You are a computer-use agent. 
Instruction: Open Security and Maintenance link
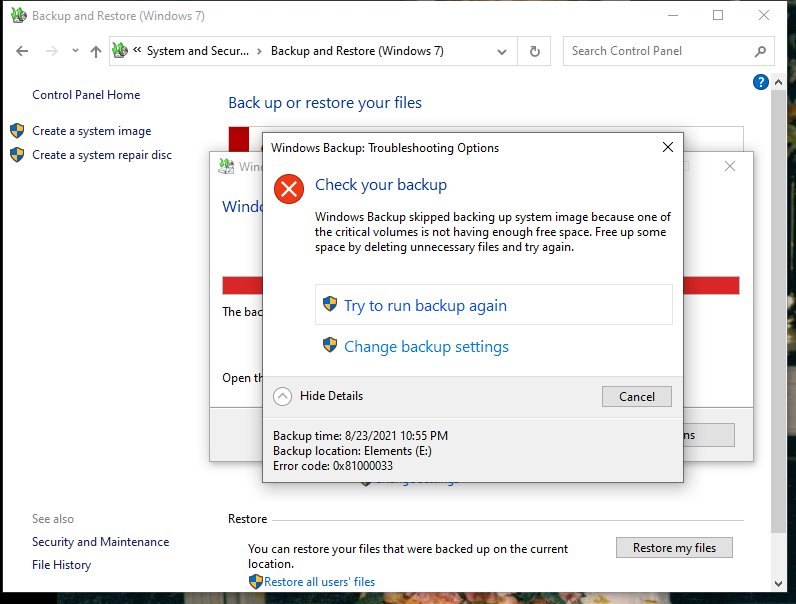click(101, 542)
